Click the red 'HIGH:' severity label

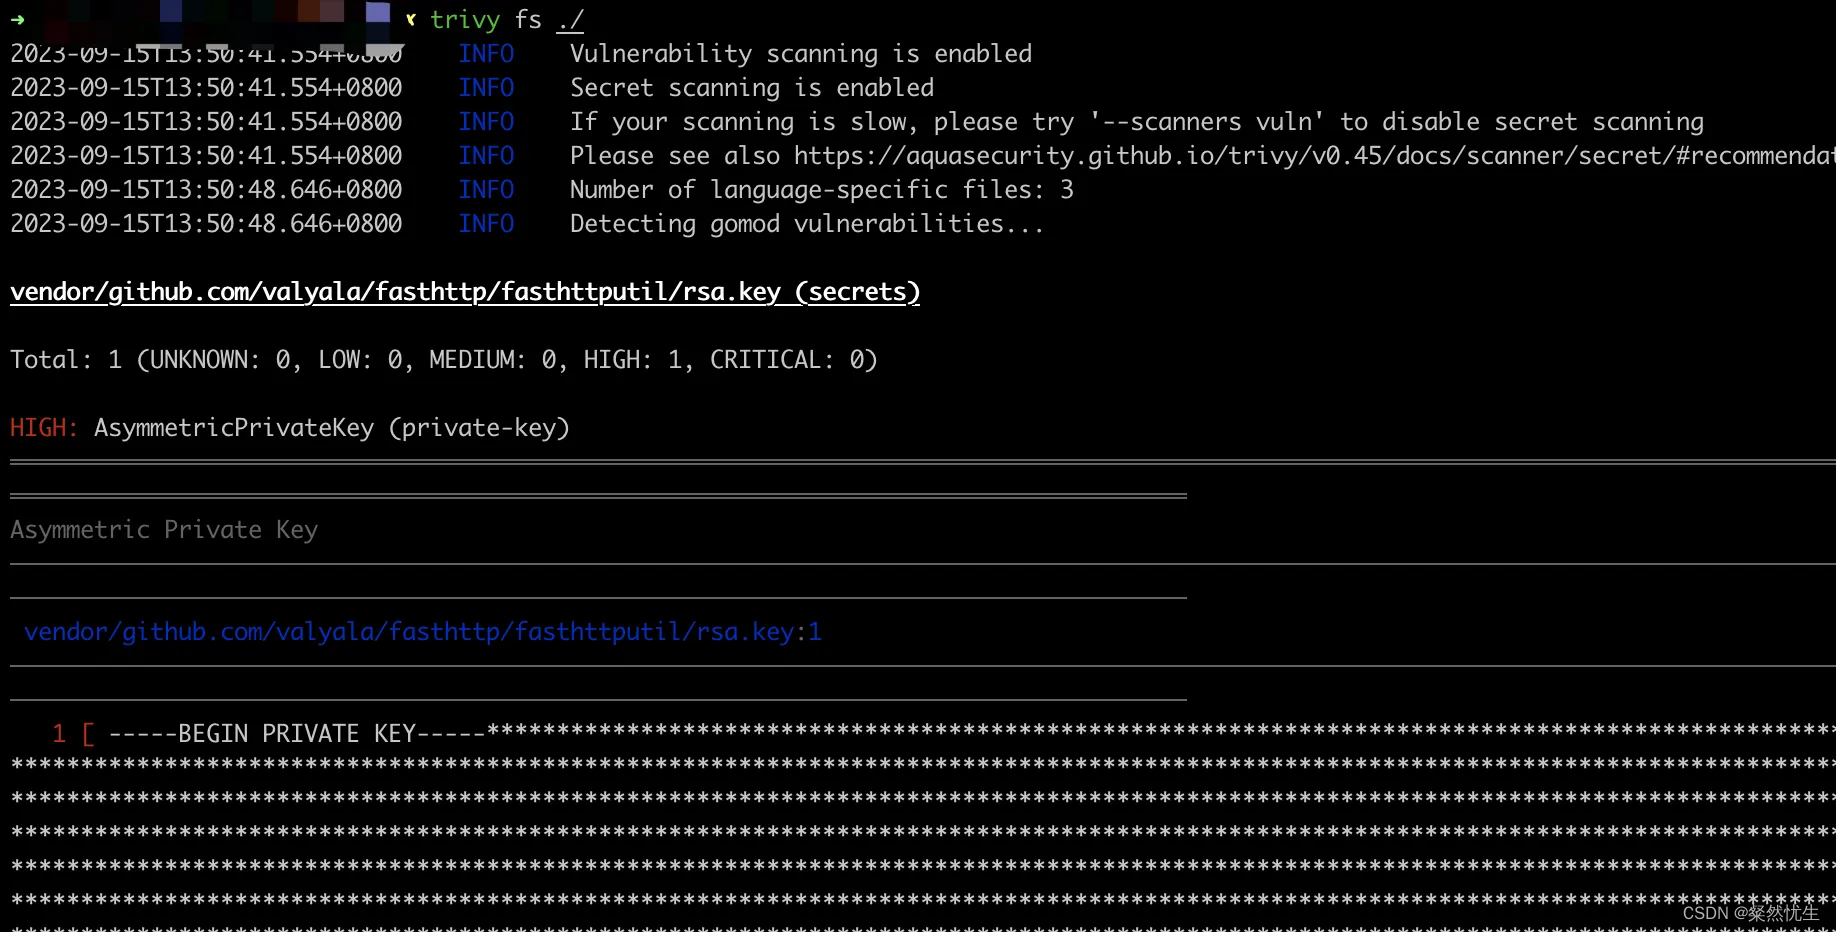(x=44, y=428)
